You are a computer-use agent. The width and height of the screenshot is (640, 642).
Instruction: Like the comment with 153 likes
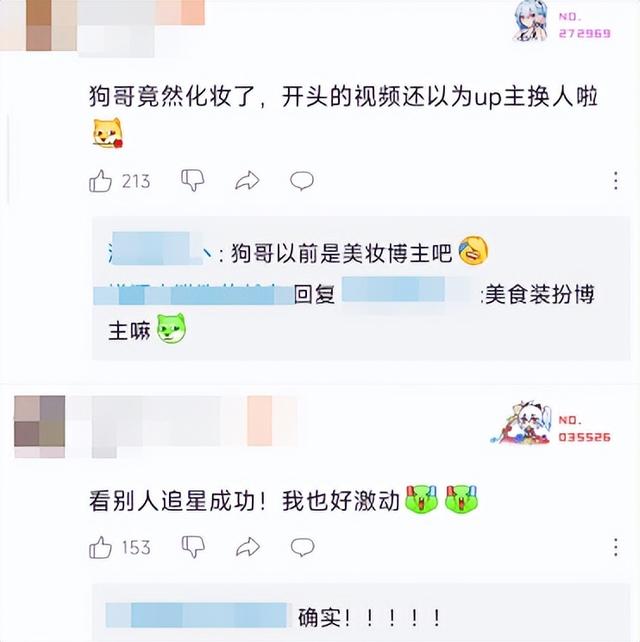tap(100, 547)
